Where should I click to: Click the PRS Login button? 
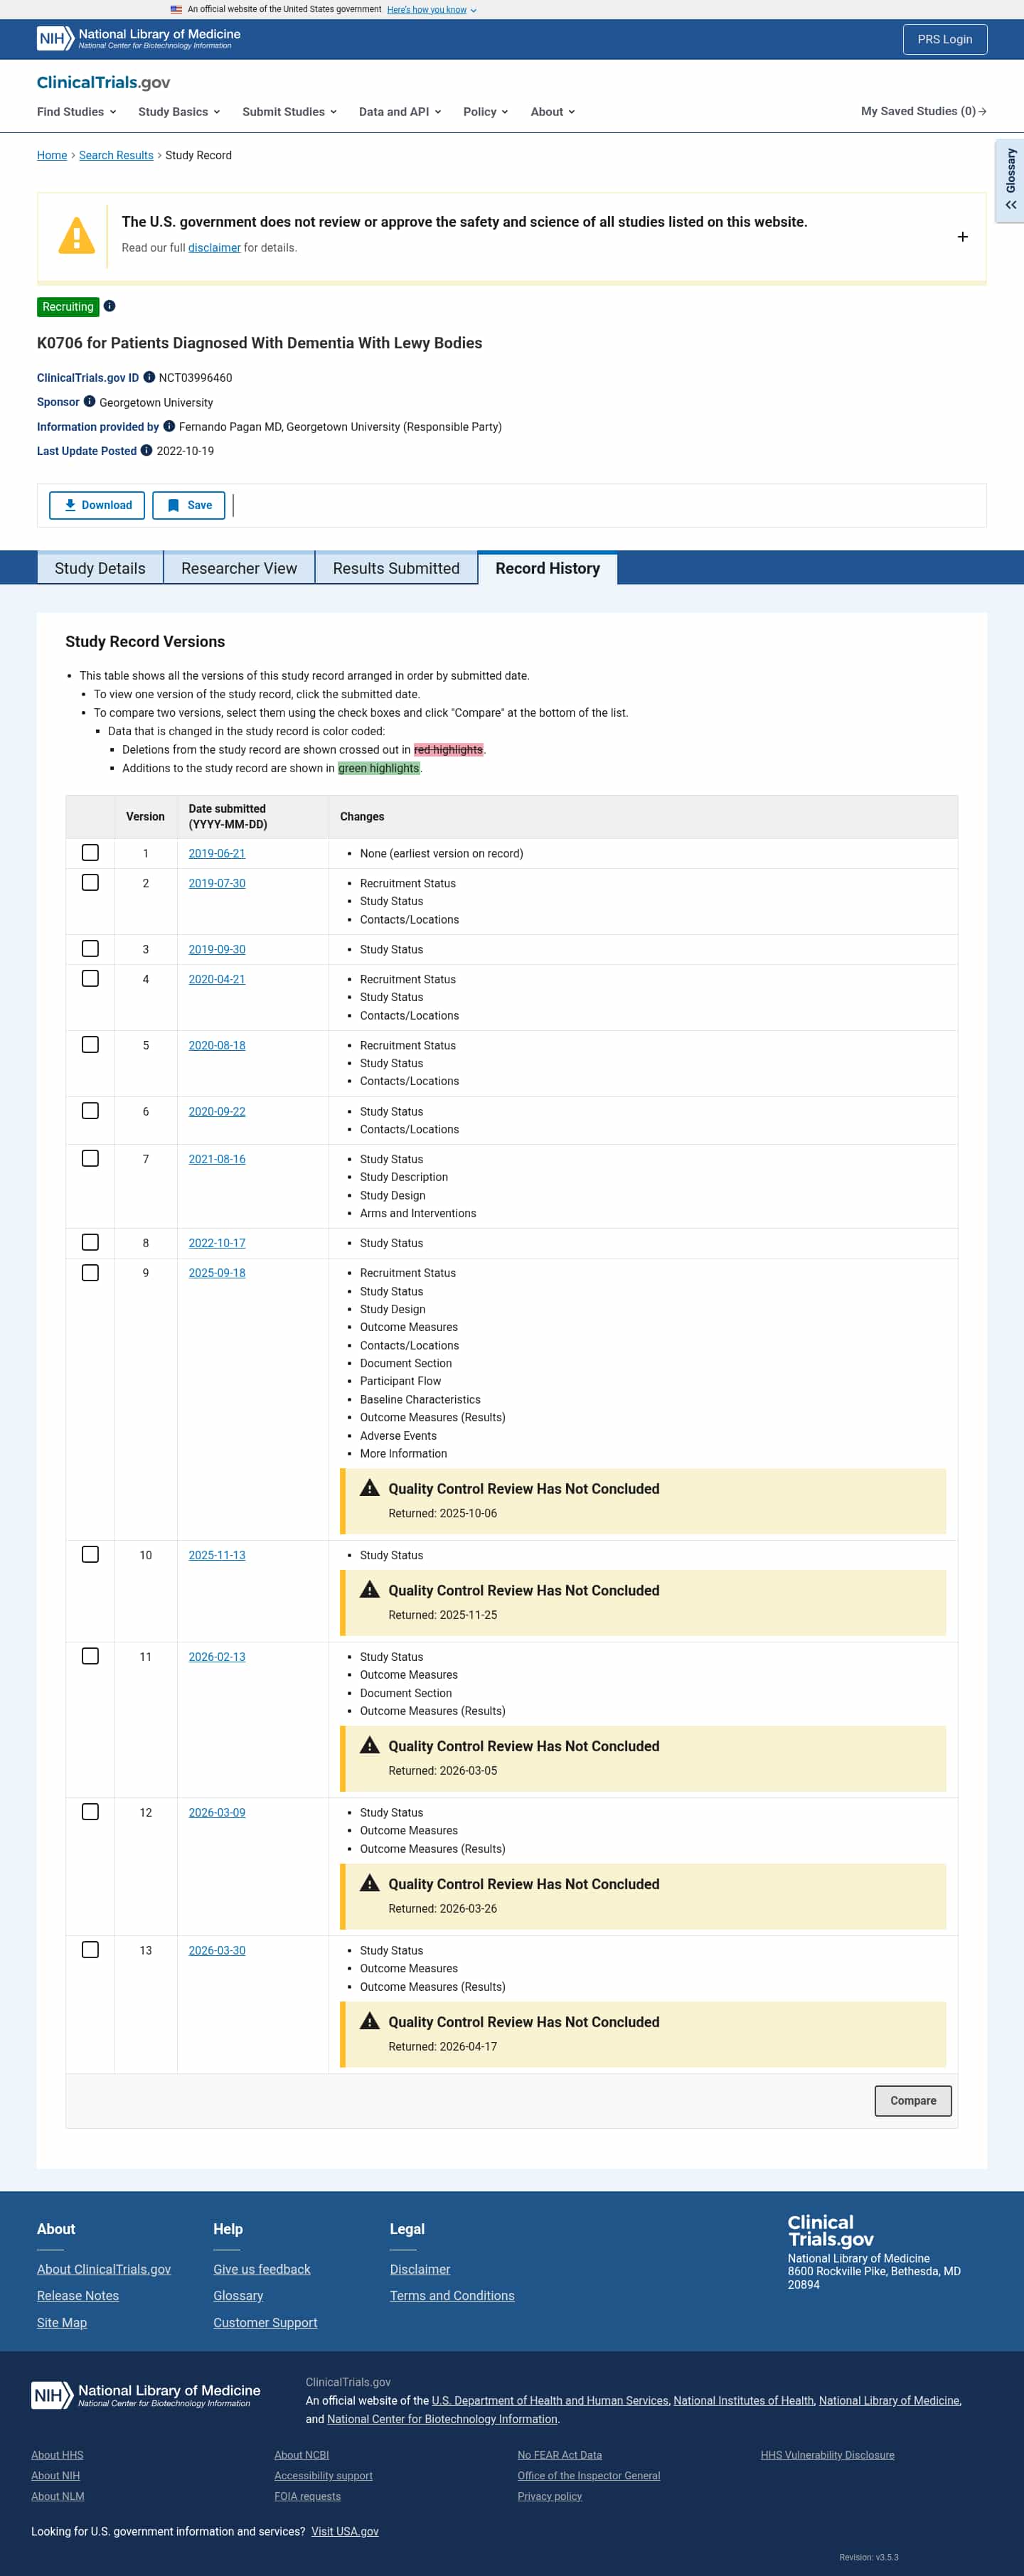[x=945, y=39]
